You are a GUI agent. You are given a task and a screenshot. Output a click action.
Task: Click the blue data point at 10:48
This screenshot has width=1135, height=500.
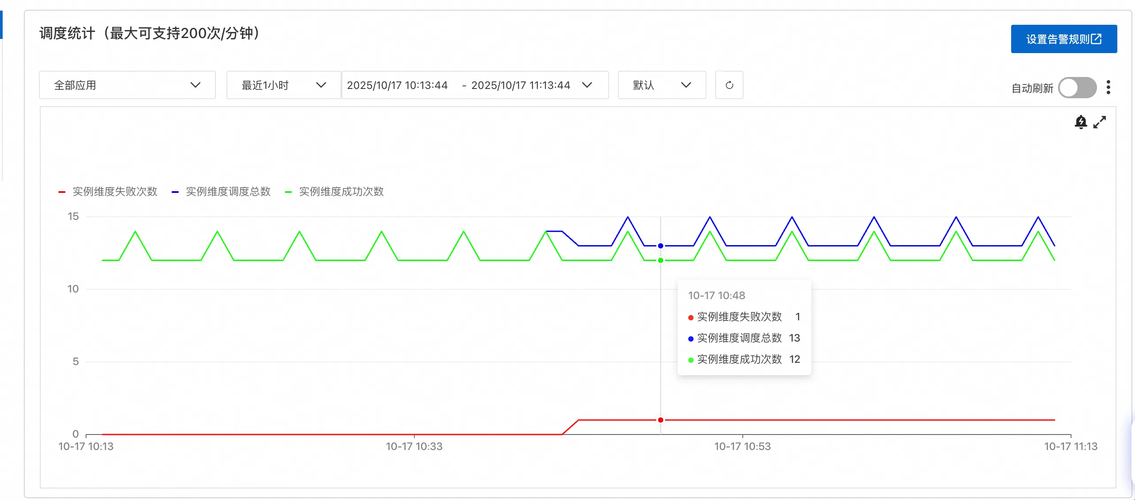661,245
